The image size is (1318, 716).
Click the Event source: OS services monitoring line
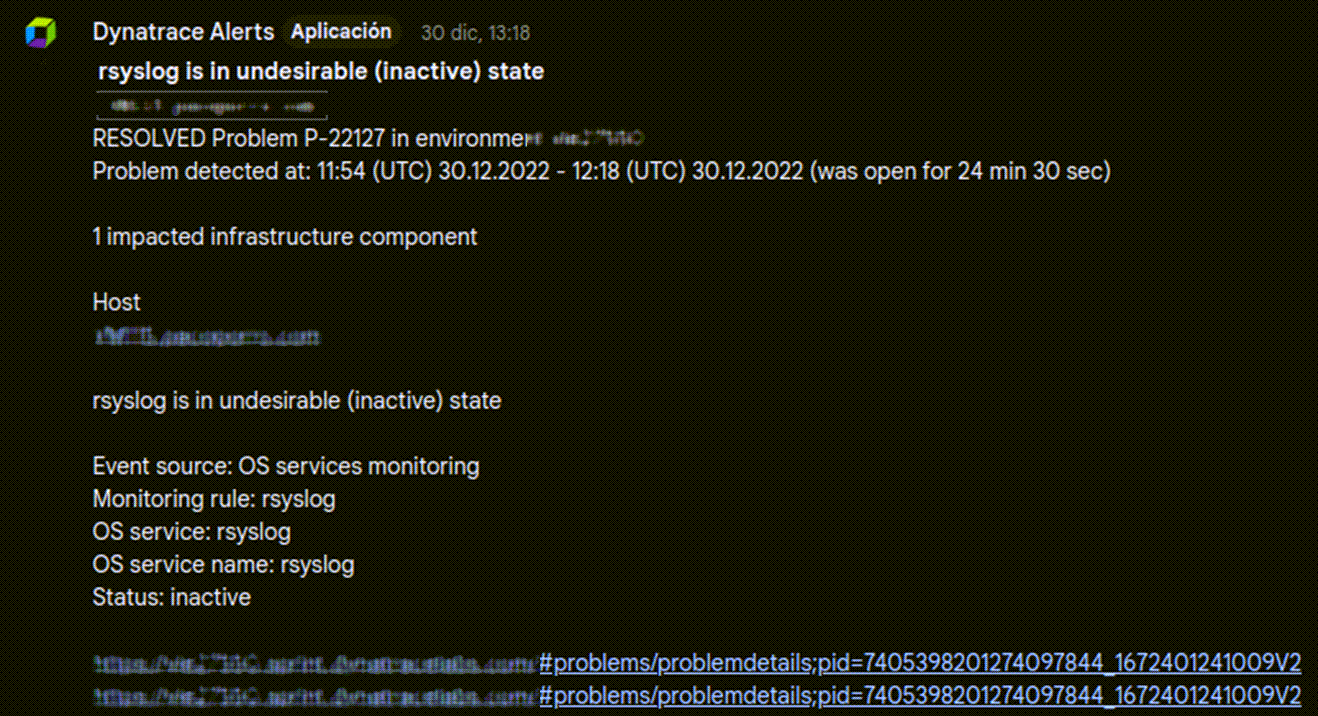286,466
